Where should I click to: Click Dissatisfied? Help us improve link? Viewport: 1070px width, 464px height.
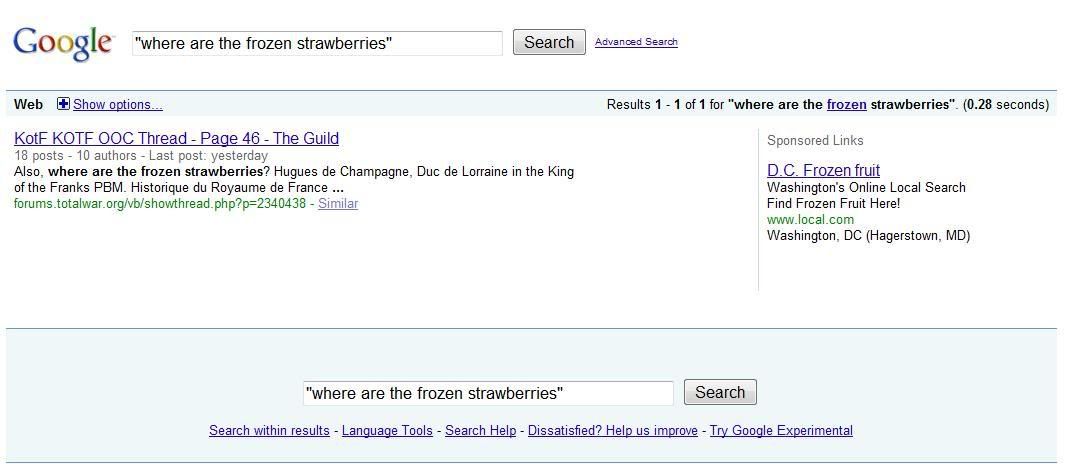click(613, 431)
